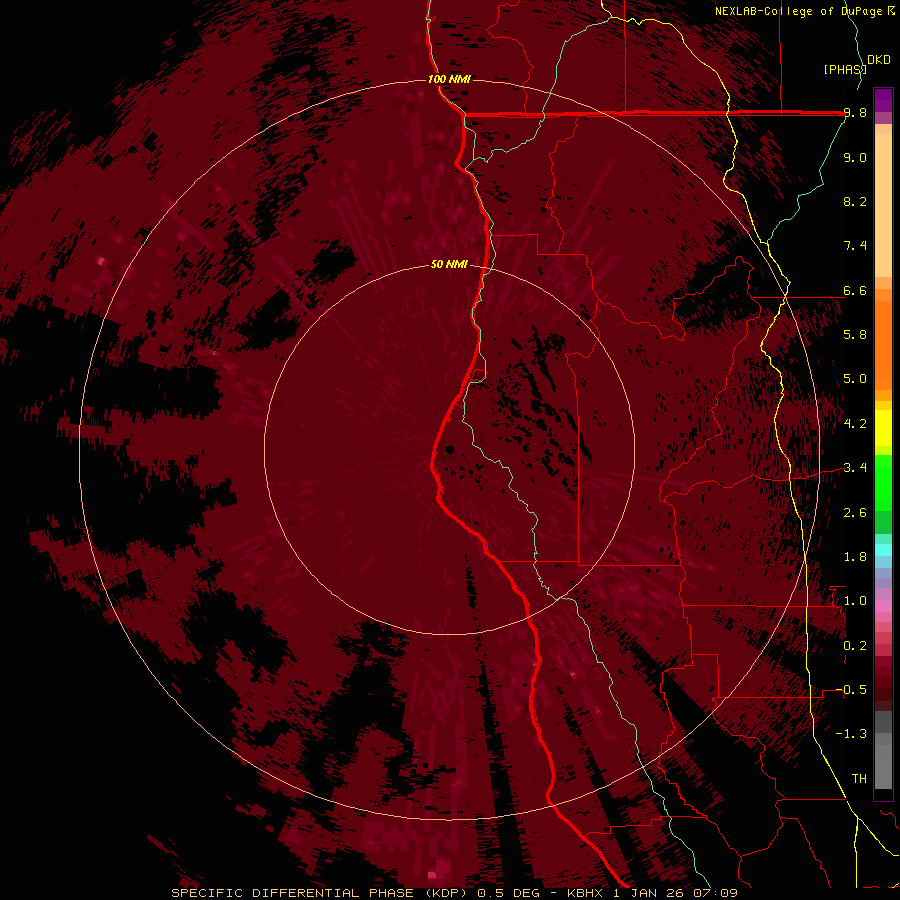Click the -1.3 scale label
The image size is (900, 900).
tap(851, 734)
